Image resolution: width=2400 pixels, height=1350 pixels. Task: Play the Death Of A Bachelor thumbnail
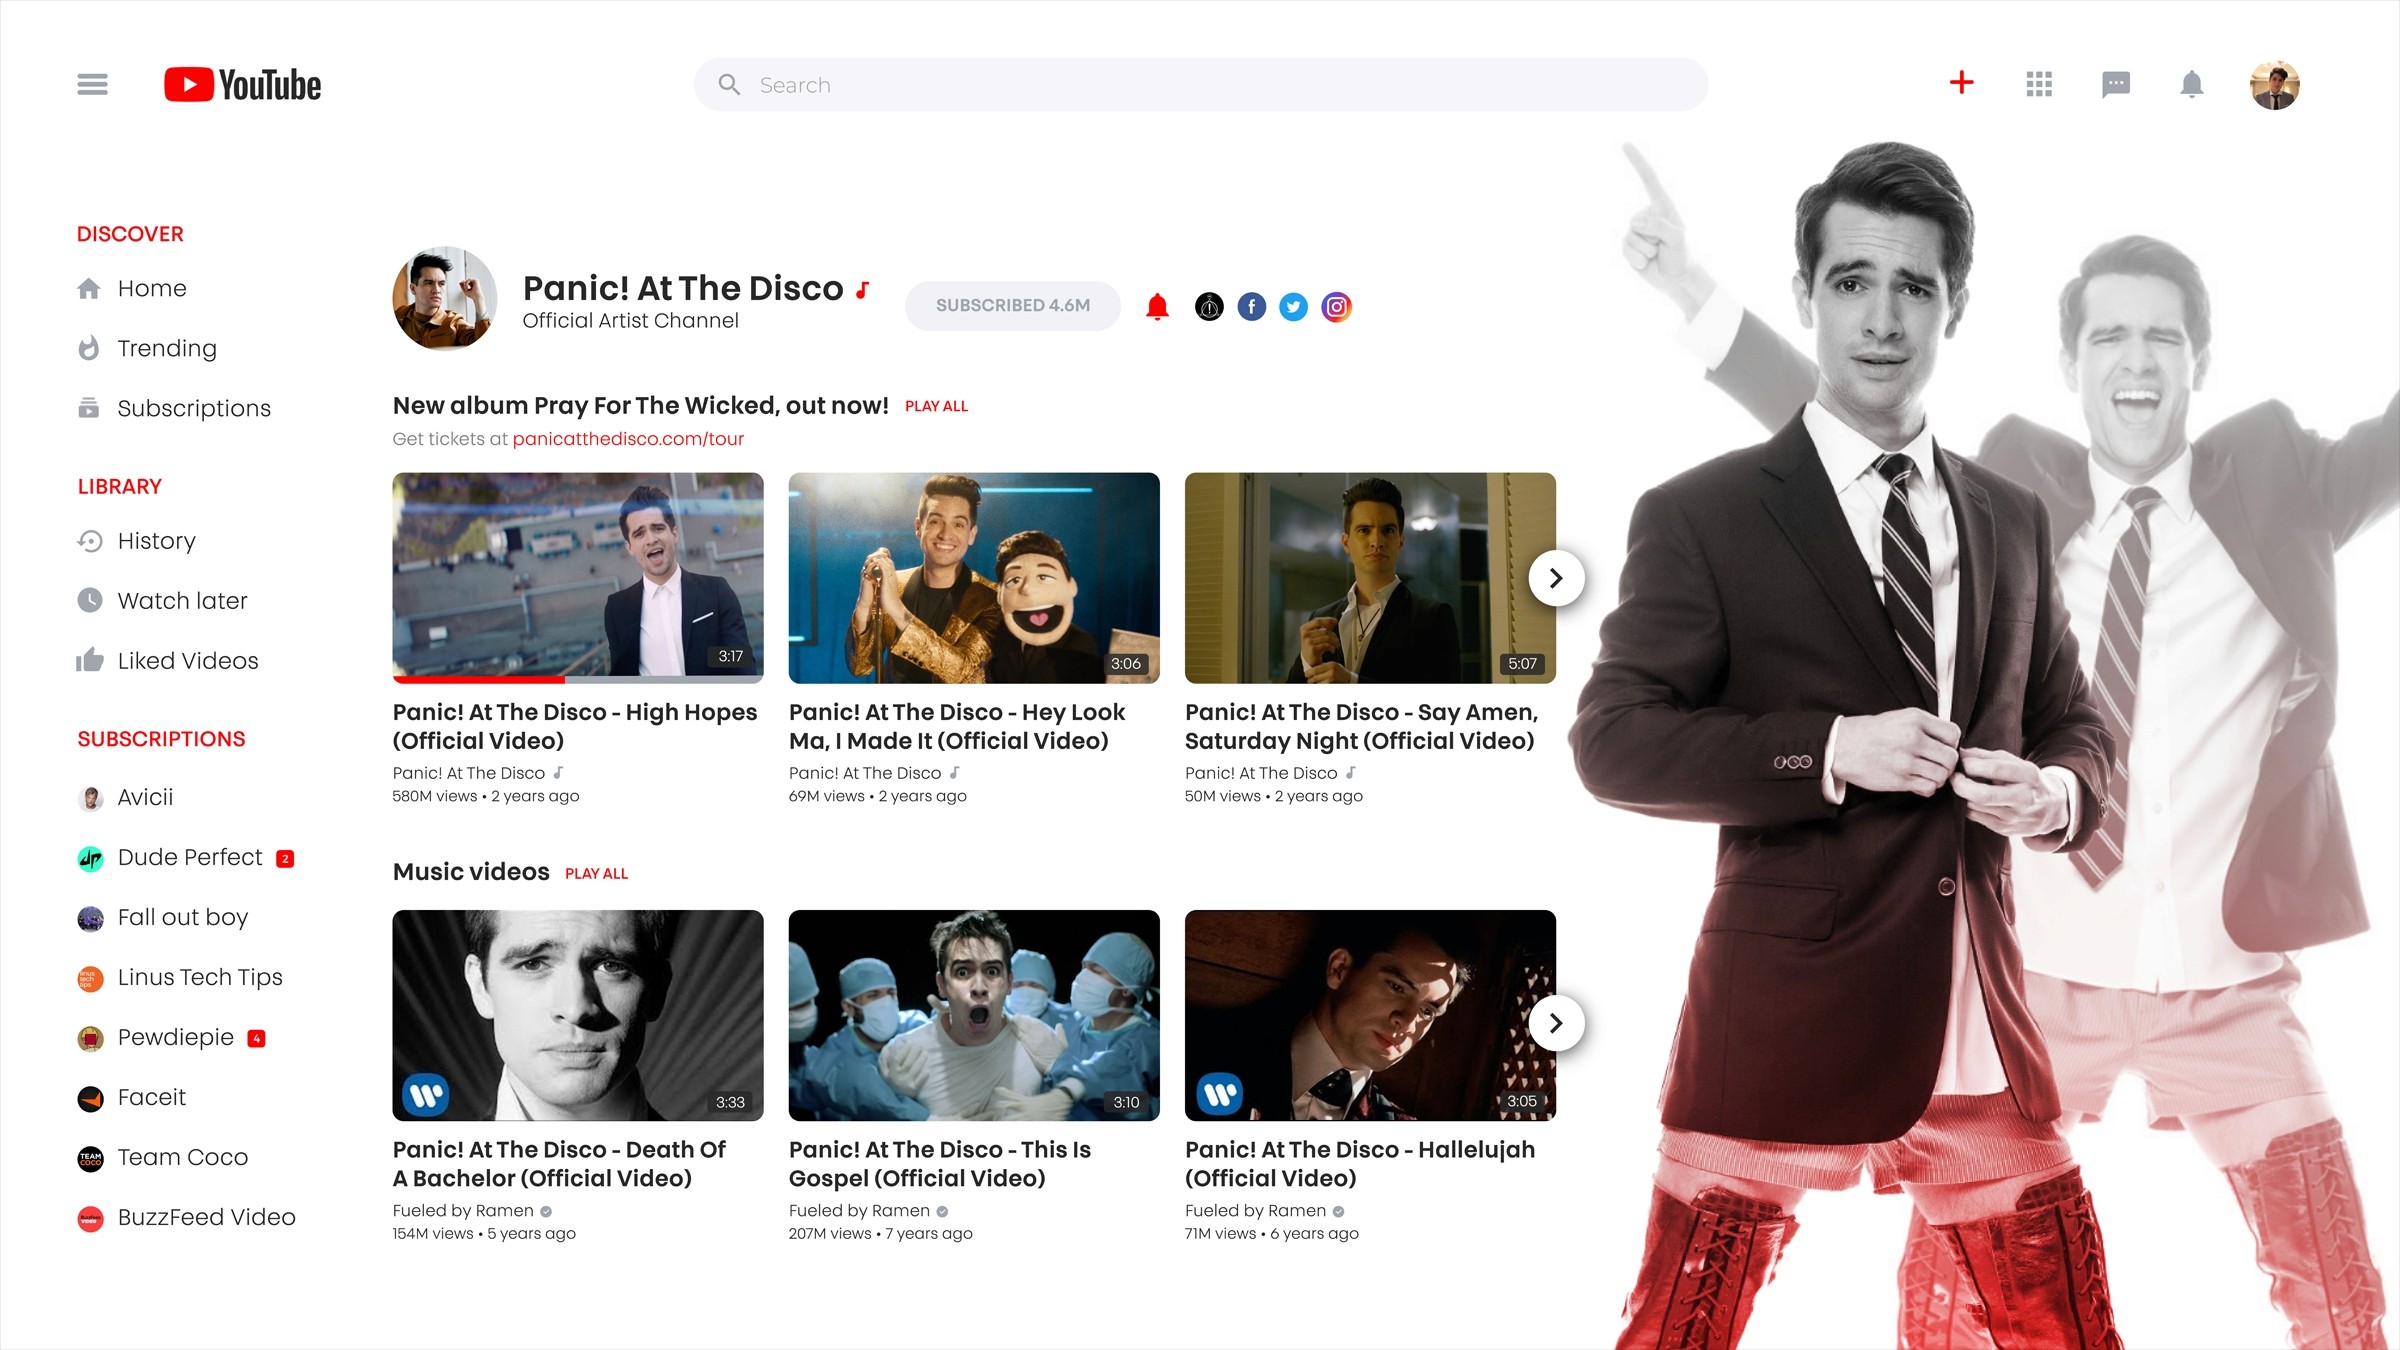[578, 1015]
